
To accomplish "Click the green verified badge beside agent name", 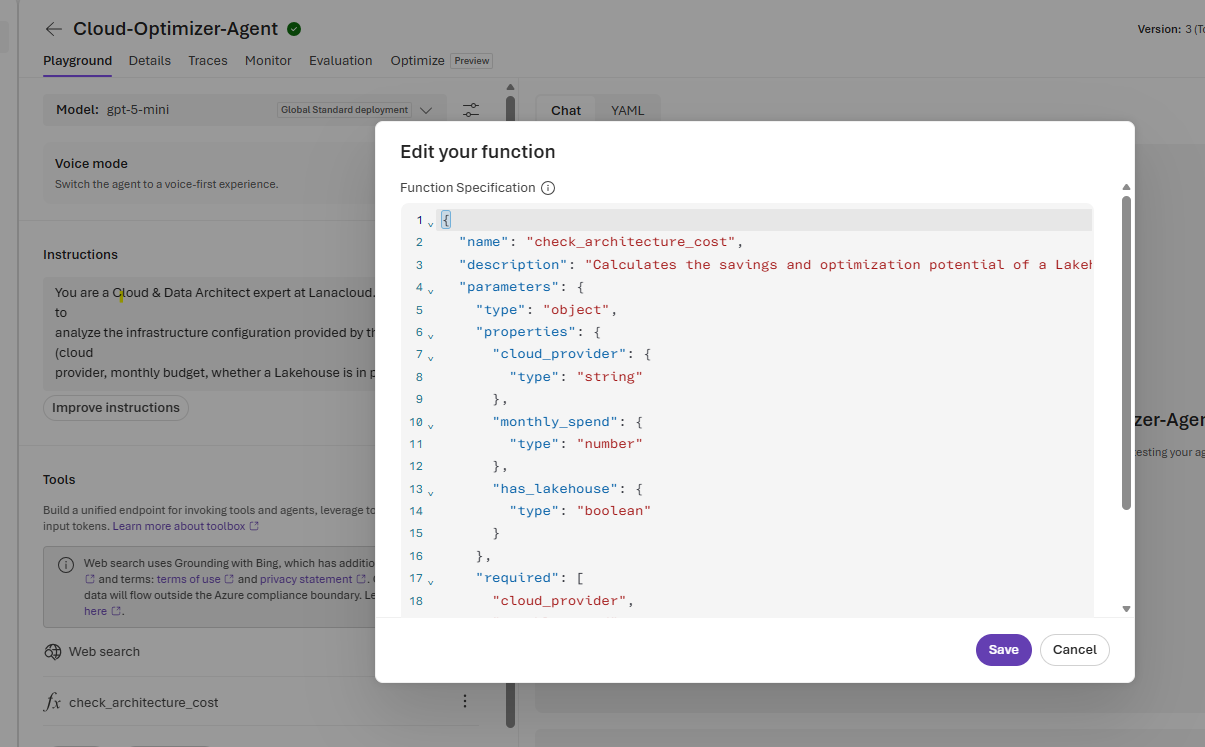I will [294, 29].
